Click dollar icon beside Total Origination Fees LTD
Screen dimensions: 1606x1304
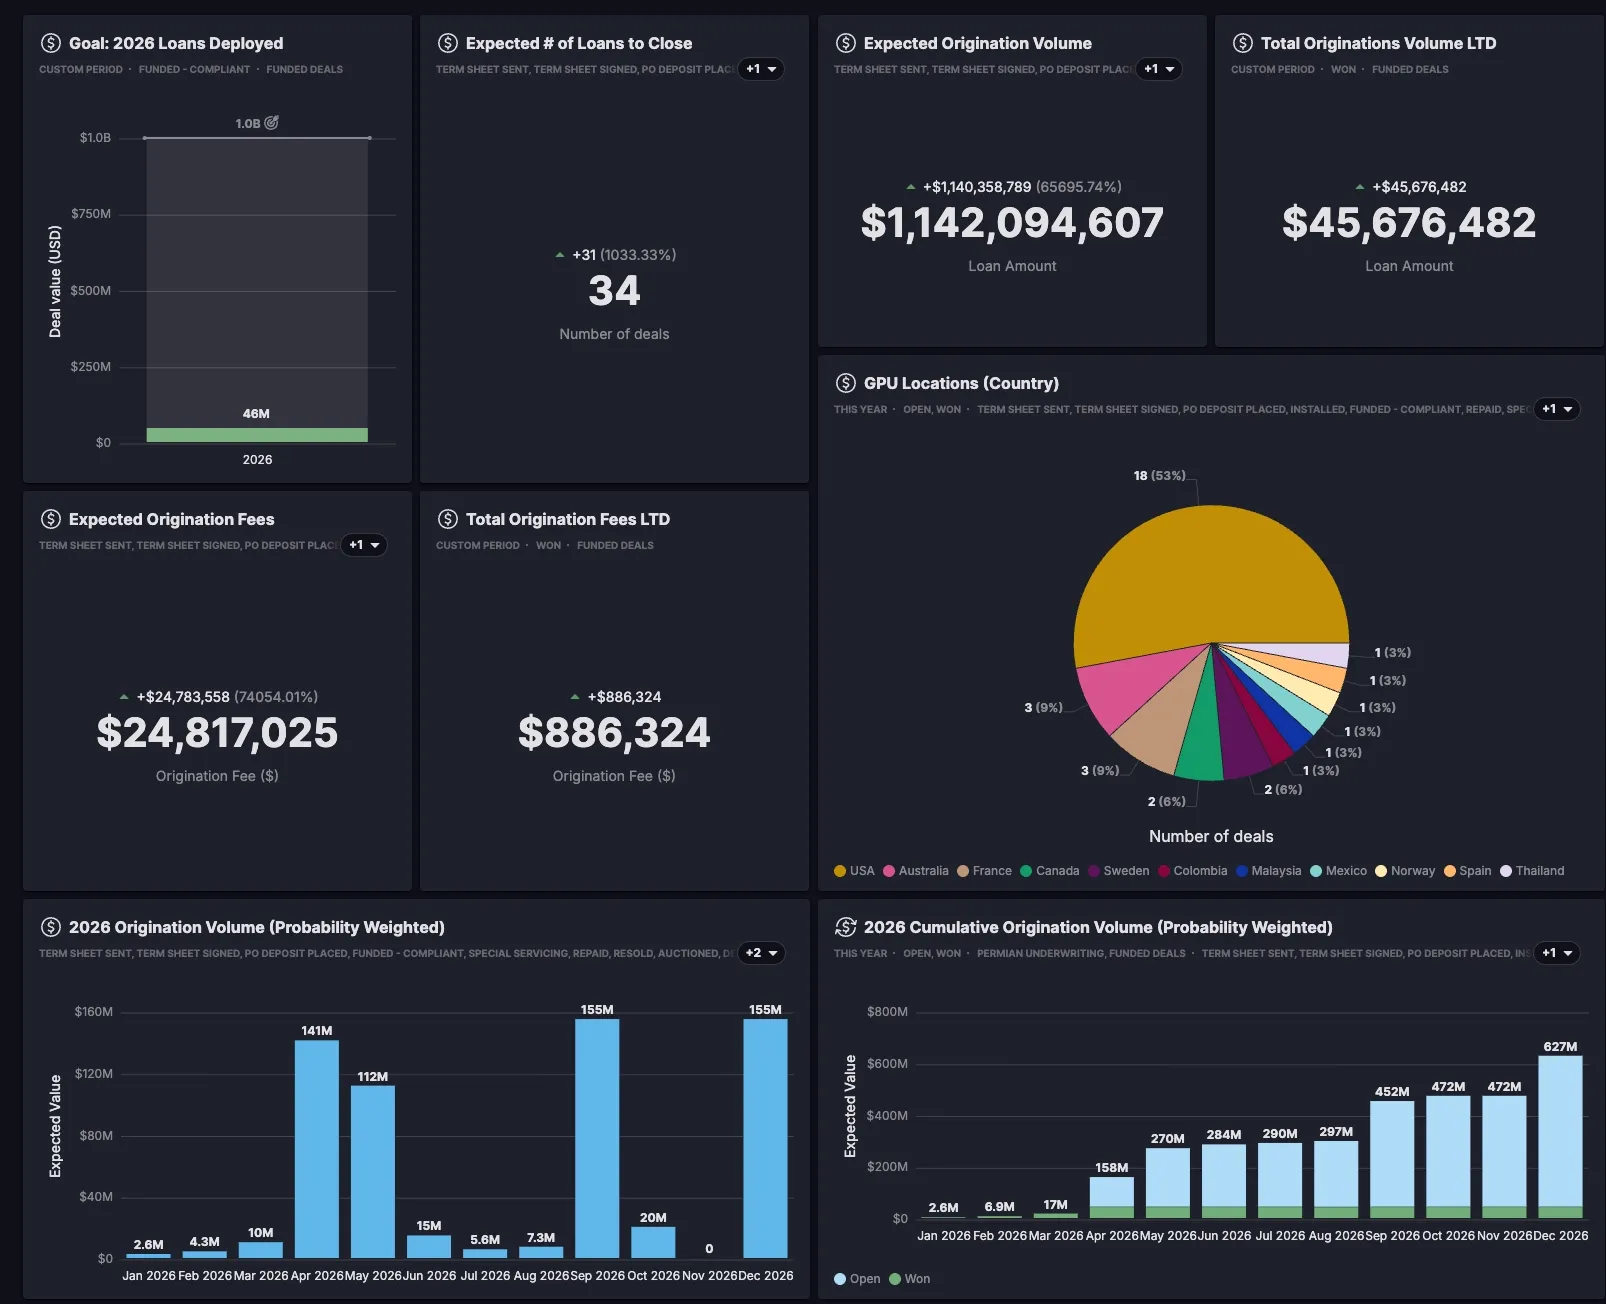(x=448, y=519)
